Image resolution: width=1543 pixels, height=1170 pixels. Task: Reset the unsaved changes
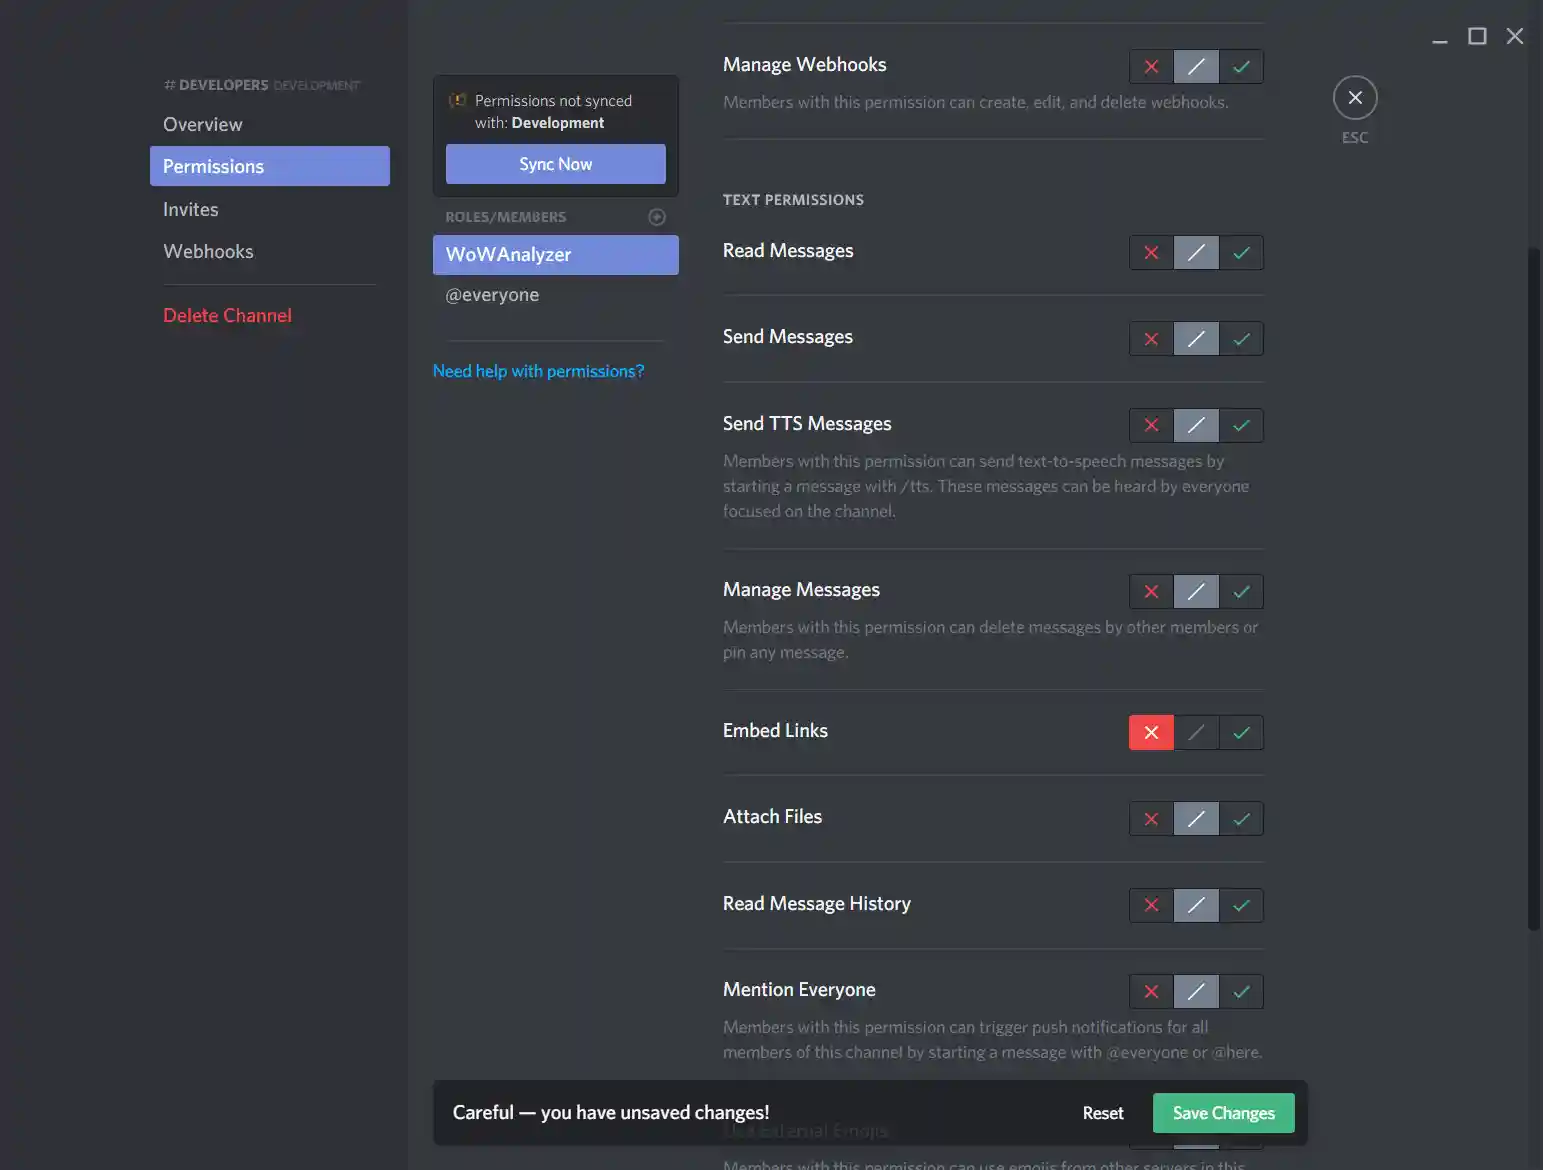tap(1103, 1113)
